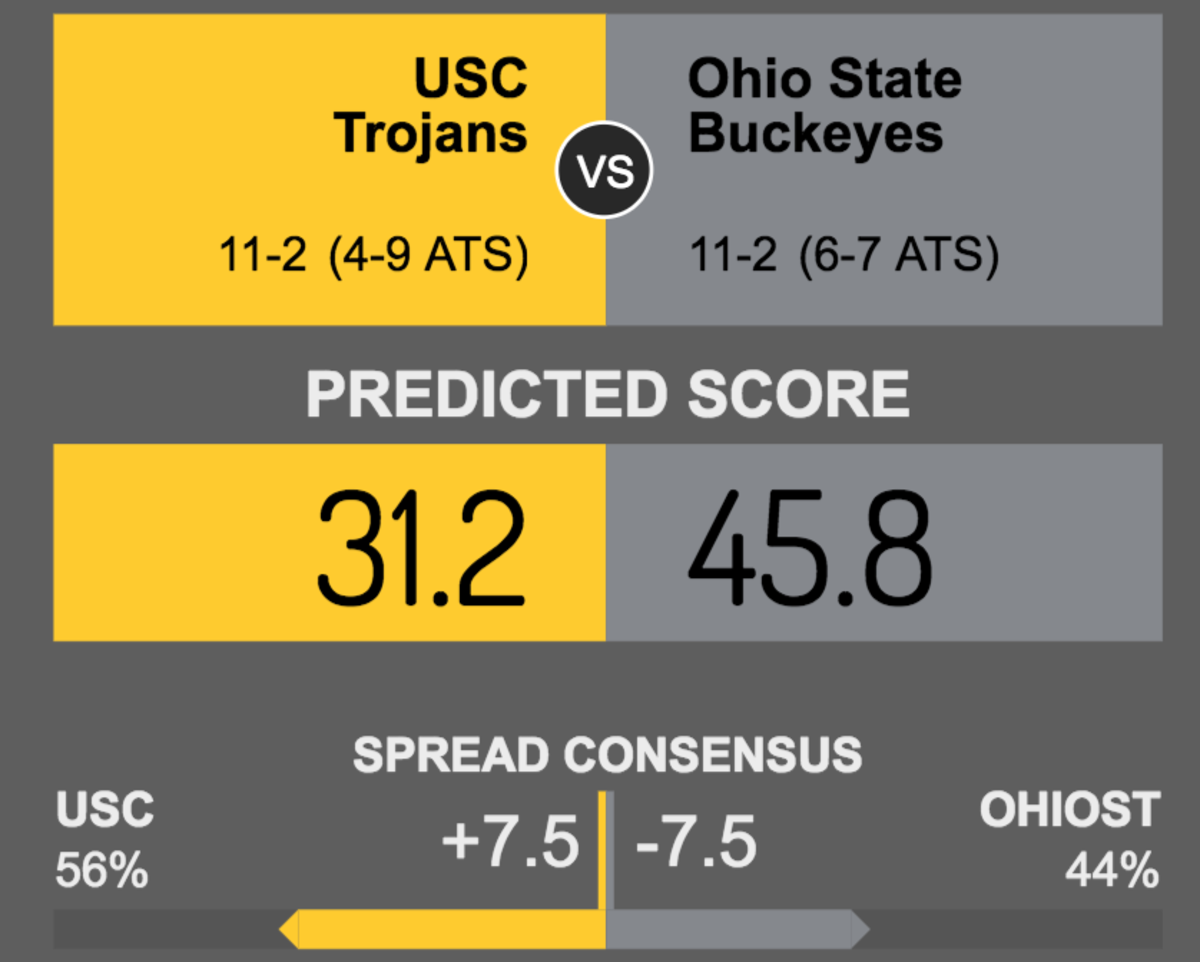This screenshot has height=962, width=1200.
Task: Click Ohio State's 11-2 (6-7 ATS) record
Action: click(844, 256)
